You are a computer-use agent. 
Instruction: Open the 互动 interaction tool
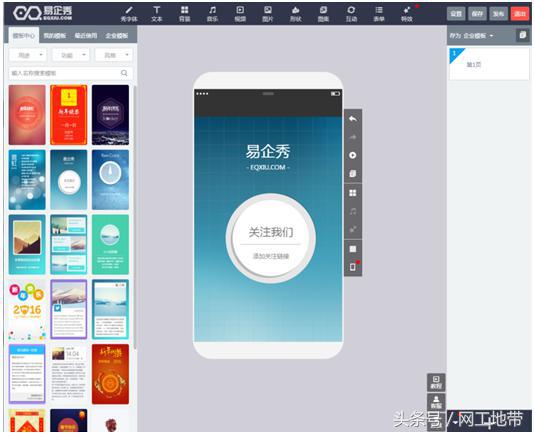point(351,14)
